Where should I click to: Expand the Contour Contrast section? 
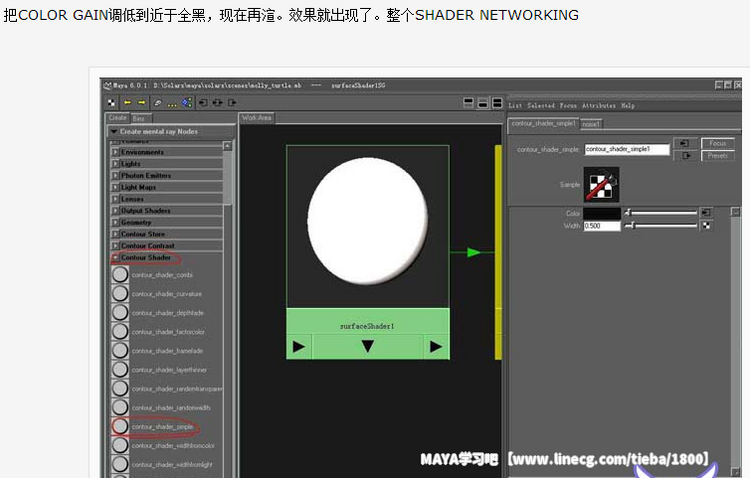click(167, 246)
